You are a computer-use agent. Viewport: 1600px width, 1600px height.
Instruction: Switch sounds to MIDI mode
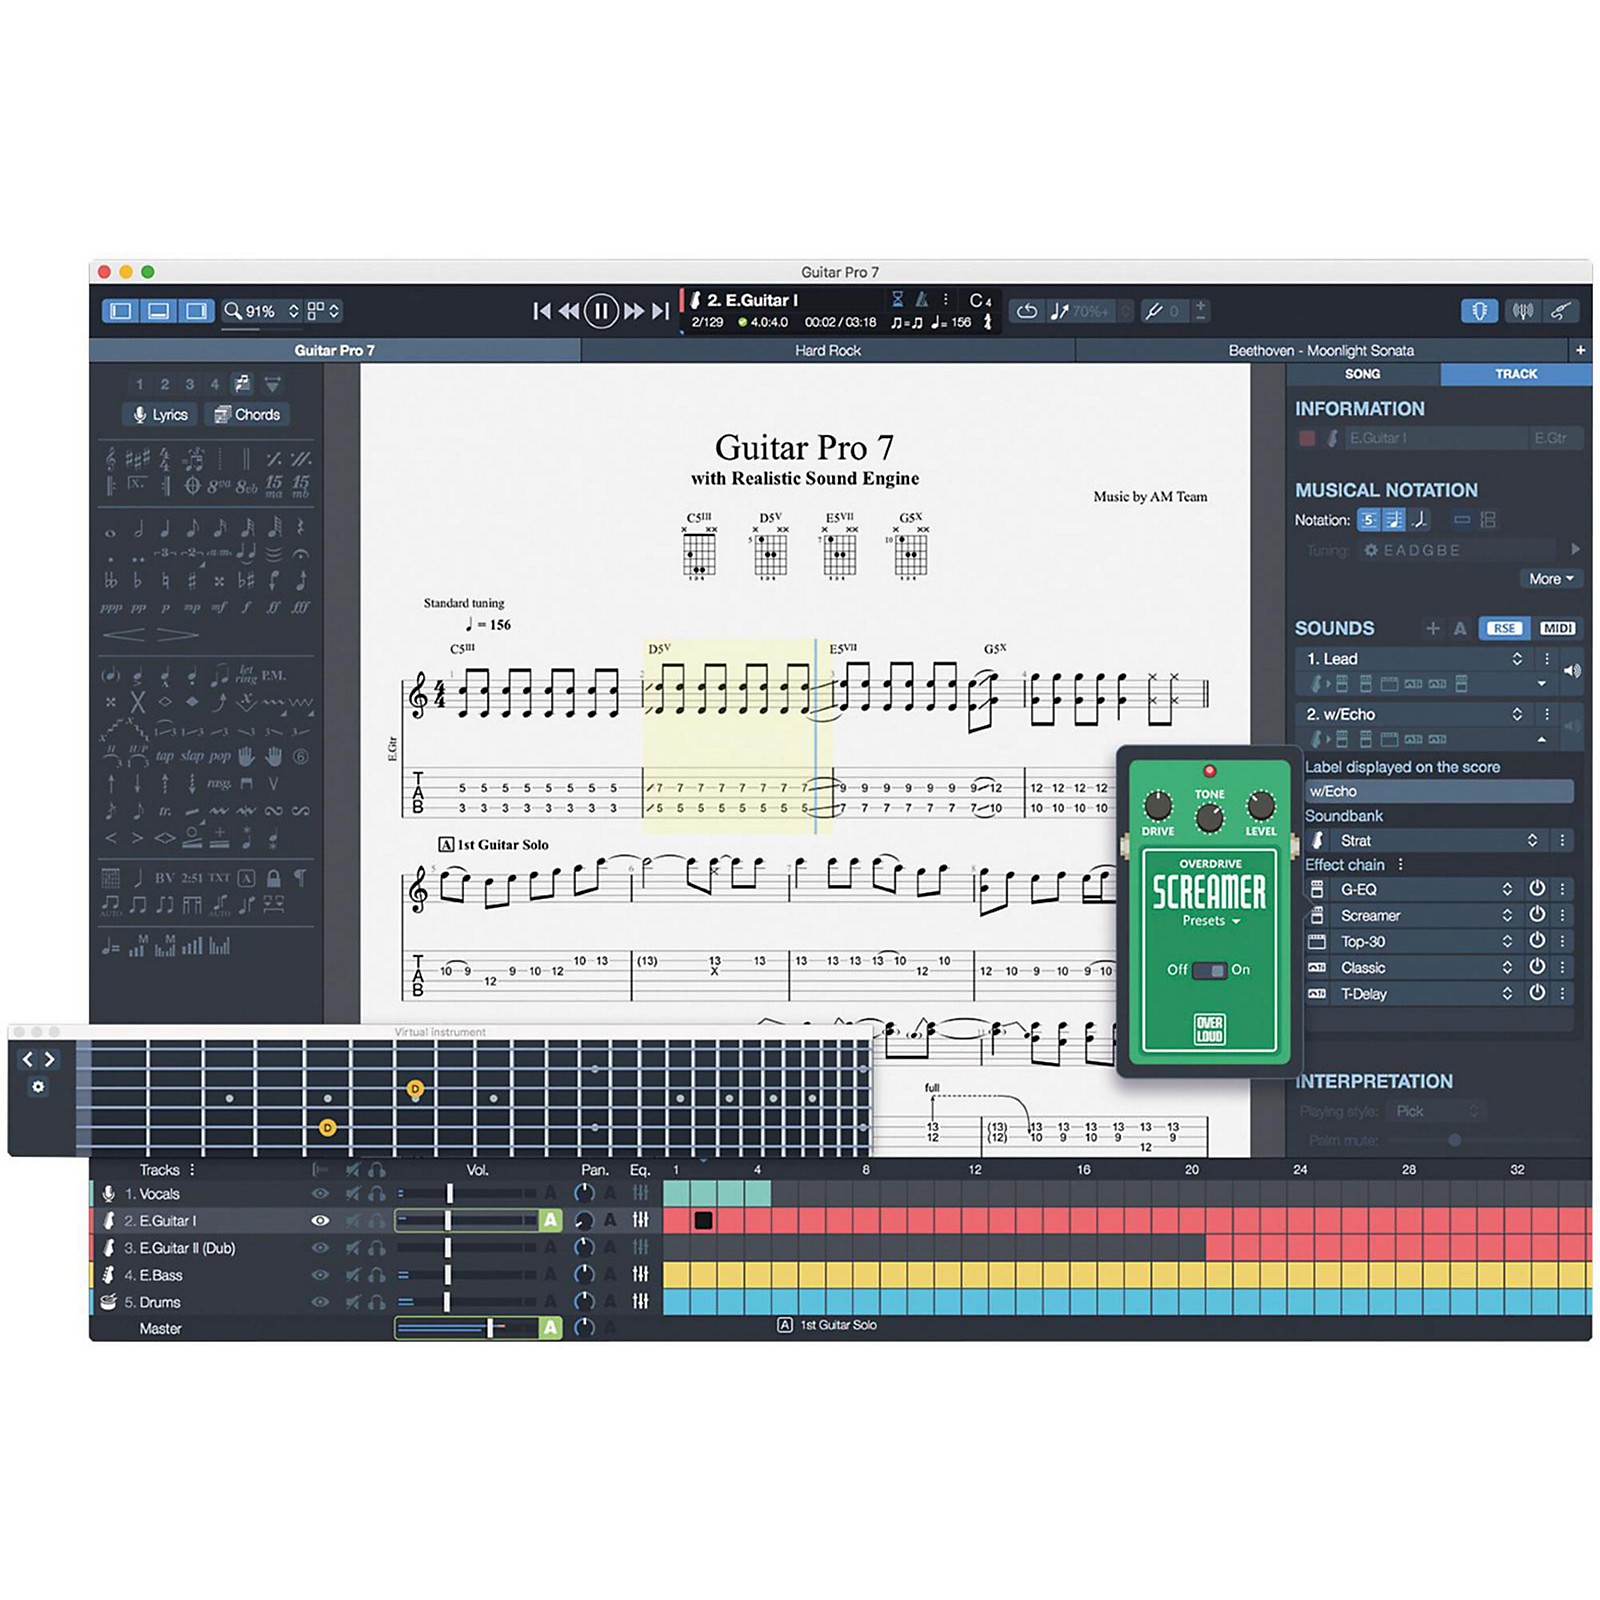[1557, 628]
